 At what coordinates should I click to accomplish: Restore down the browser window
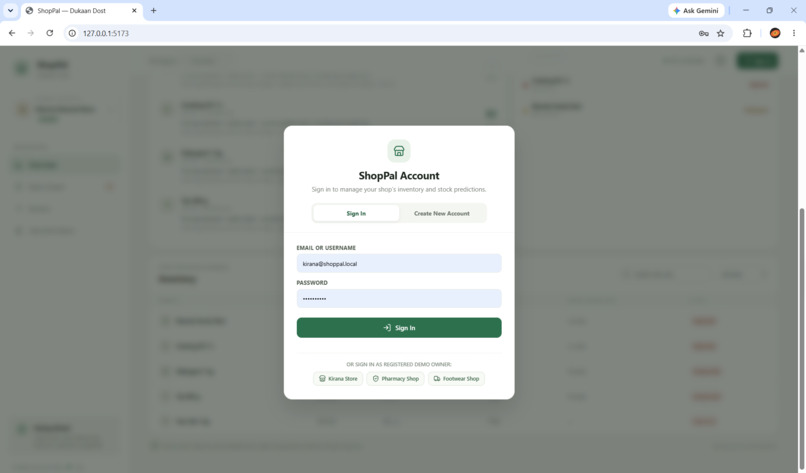click(x=770, y=10)
